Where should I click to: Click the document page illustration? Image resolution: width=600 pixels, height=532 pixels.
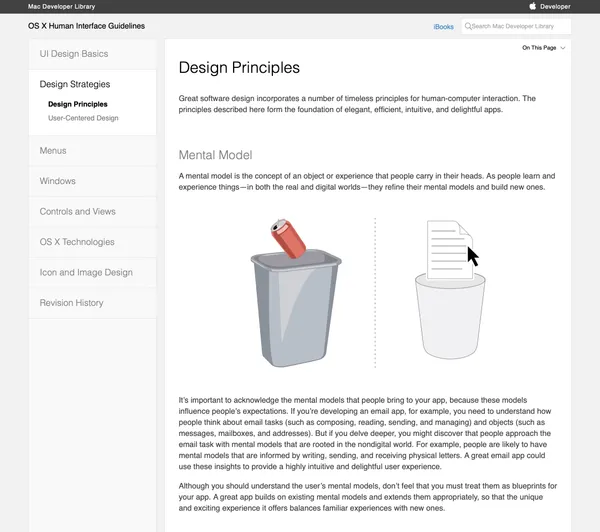point(449,249)
